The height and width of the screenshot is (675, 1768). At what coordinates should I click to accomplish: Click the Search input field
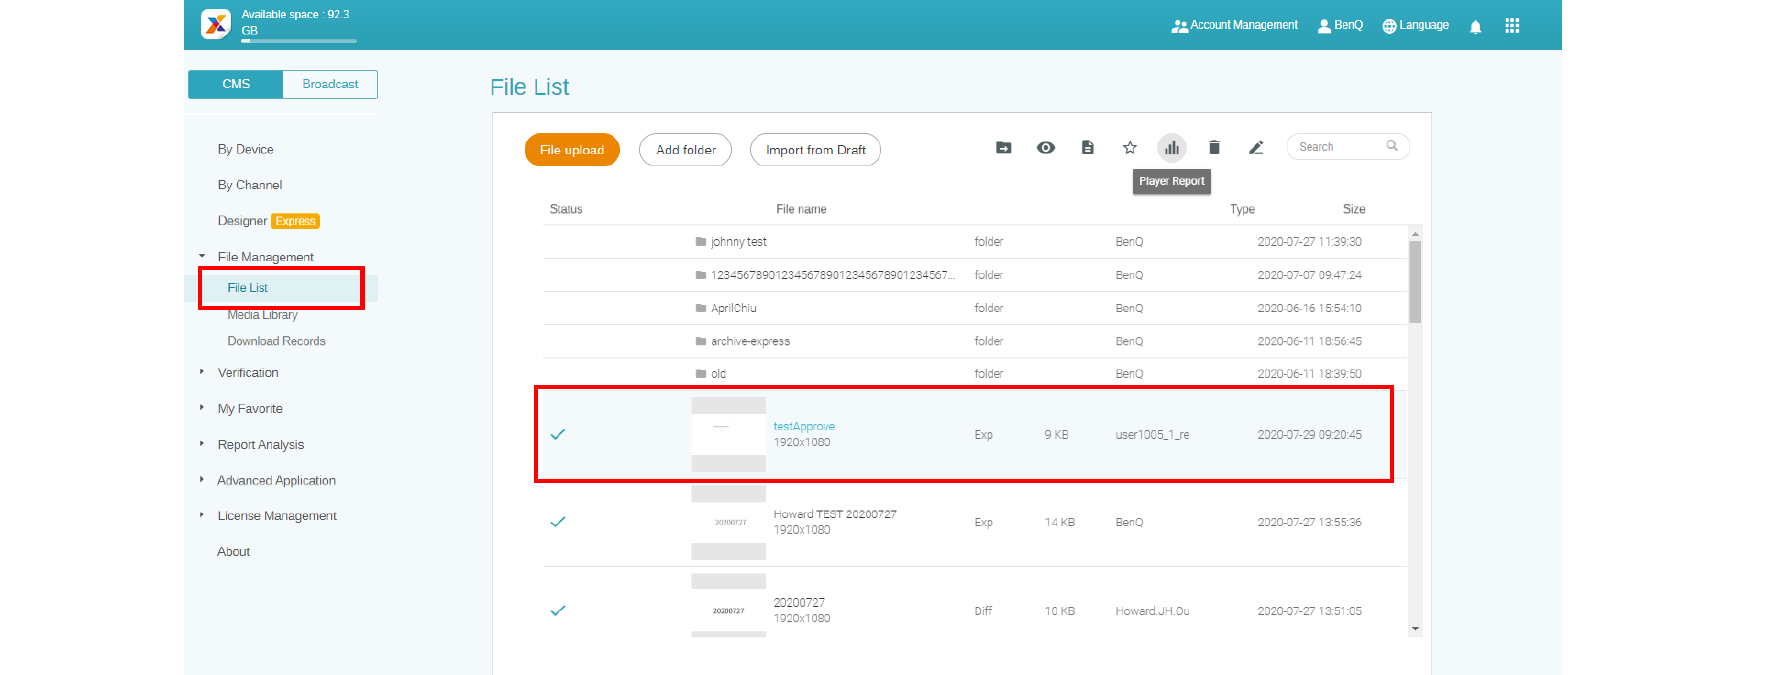coord(1338,147)
